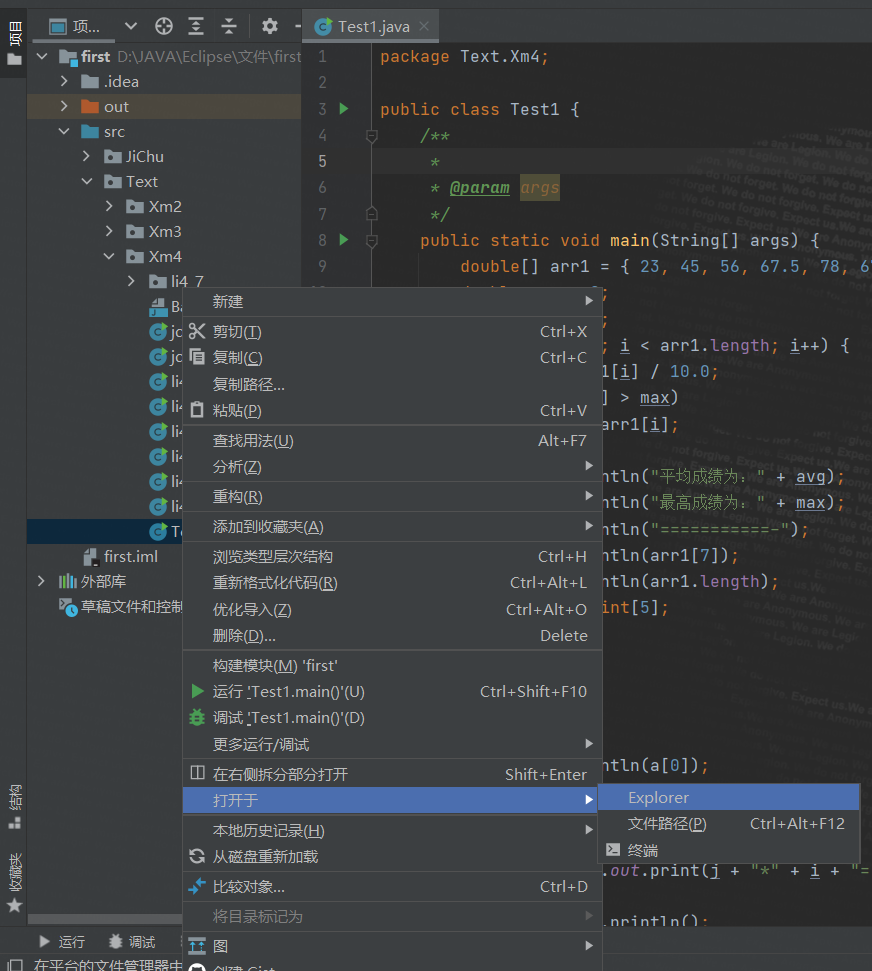872x971 pixels.
Task: Expand the li4_7 package node
Action: pos(131,281)
